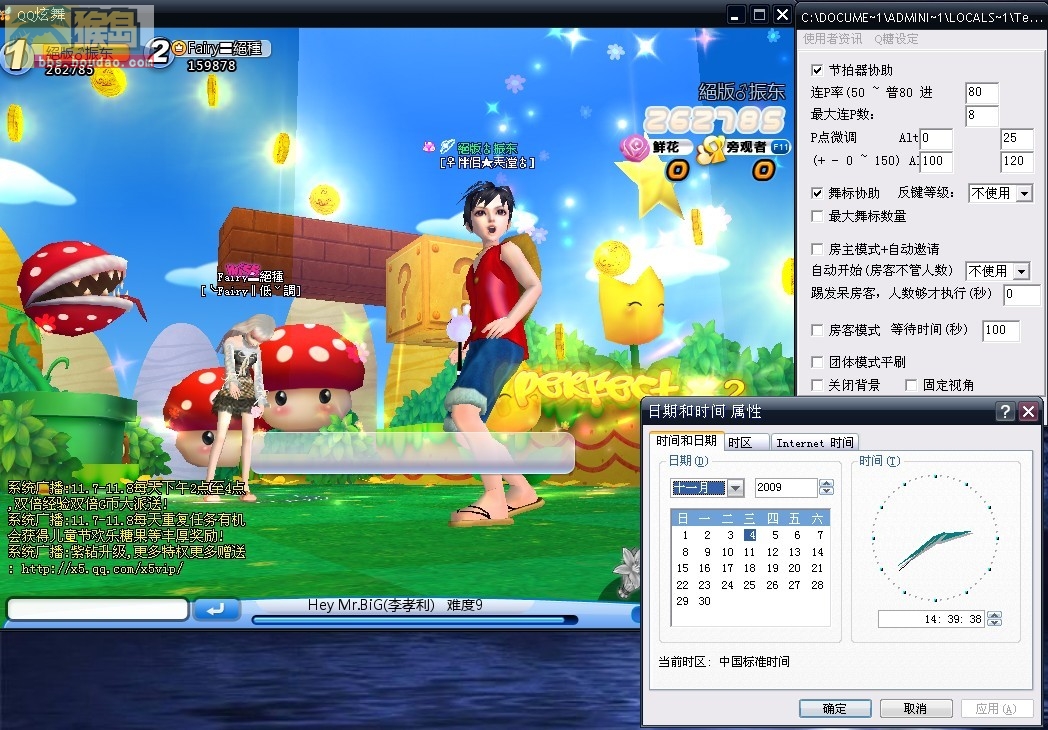Viewport: 1048px width, 730px height.
Task: Click the analog clock face
Action: (934, 538)
